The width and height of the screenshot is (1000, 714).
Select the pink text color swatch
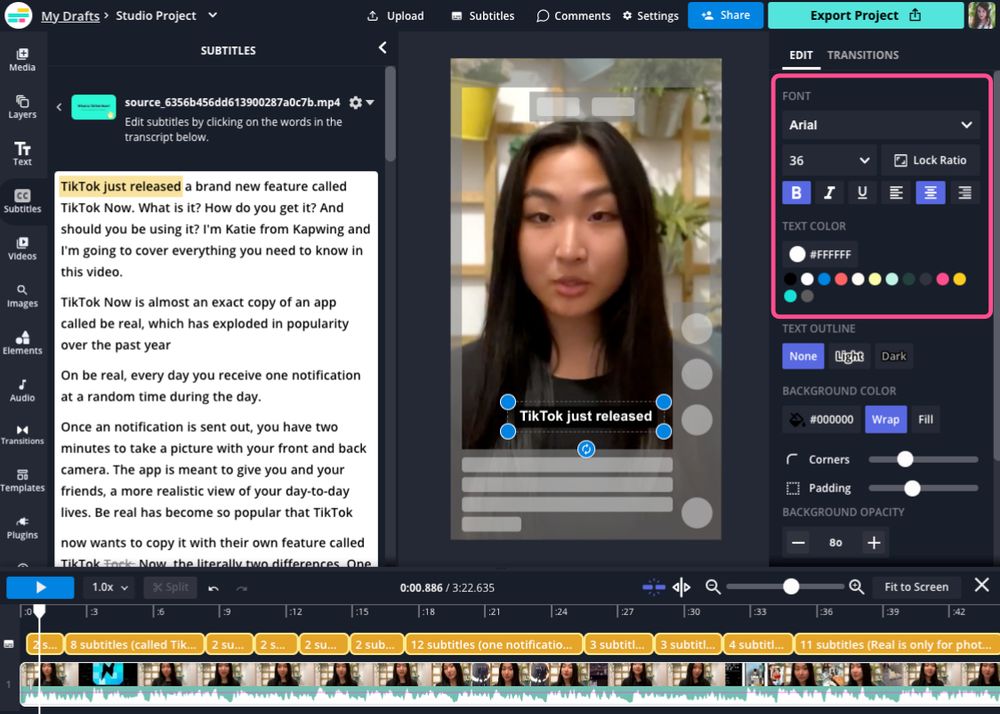[x=940, y=279]
